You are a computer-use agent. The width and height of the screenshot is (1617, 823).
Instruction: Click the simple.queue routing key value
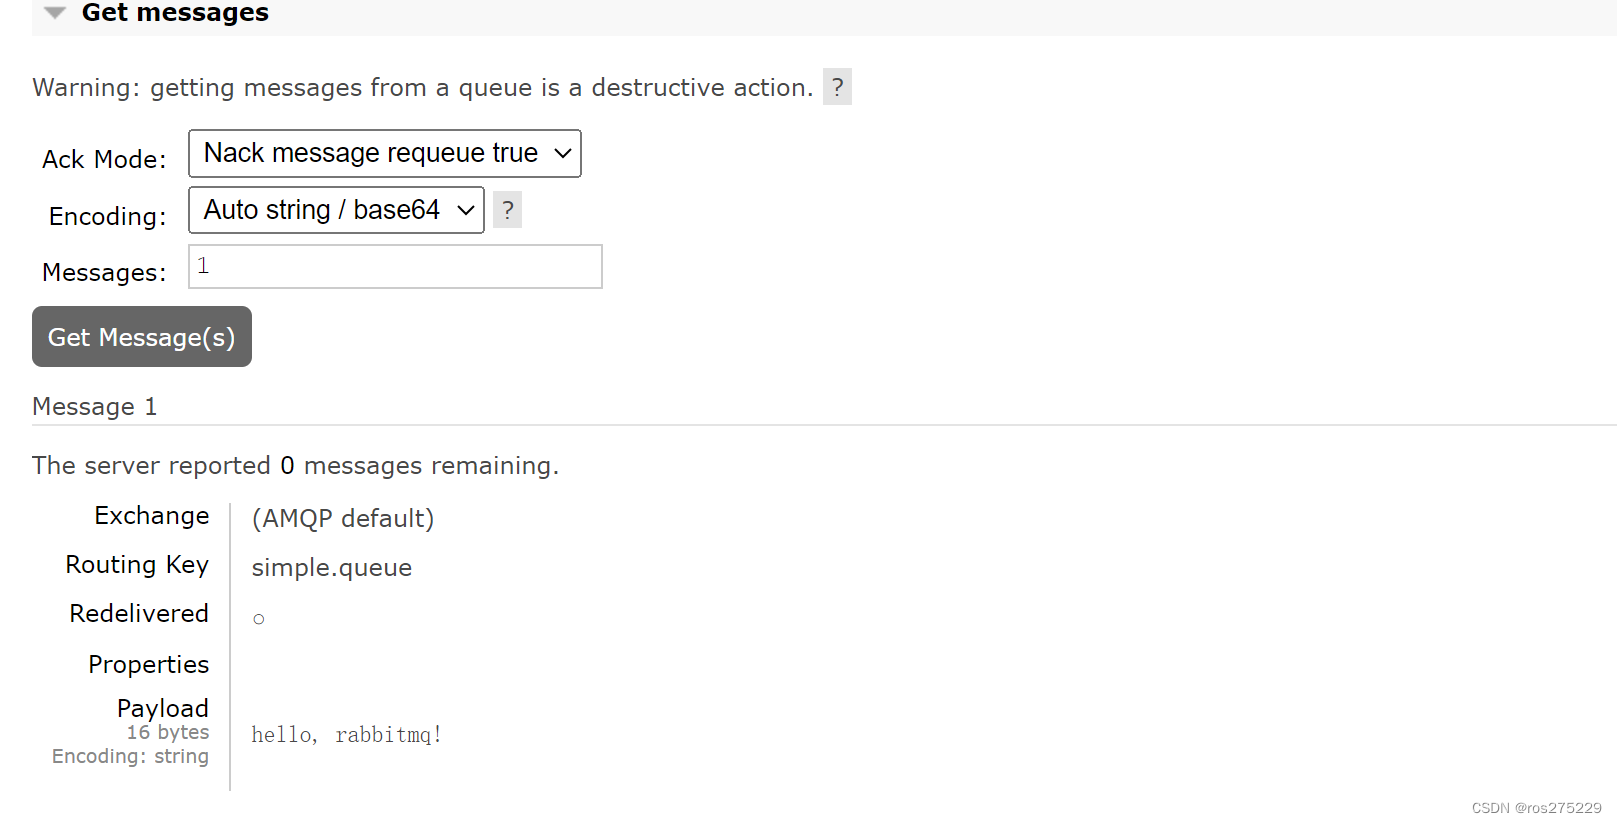[x=332, y=568]
